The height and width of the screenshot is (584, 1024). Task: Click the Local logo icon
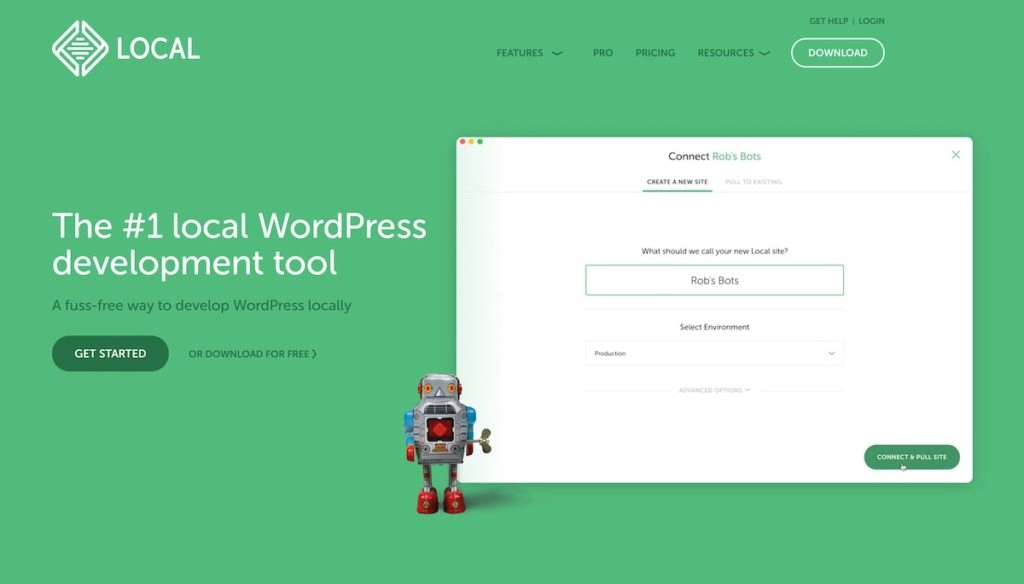80,48
